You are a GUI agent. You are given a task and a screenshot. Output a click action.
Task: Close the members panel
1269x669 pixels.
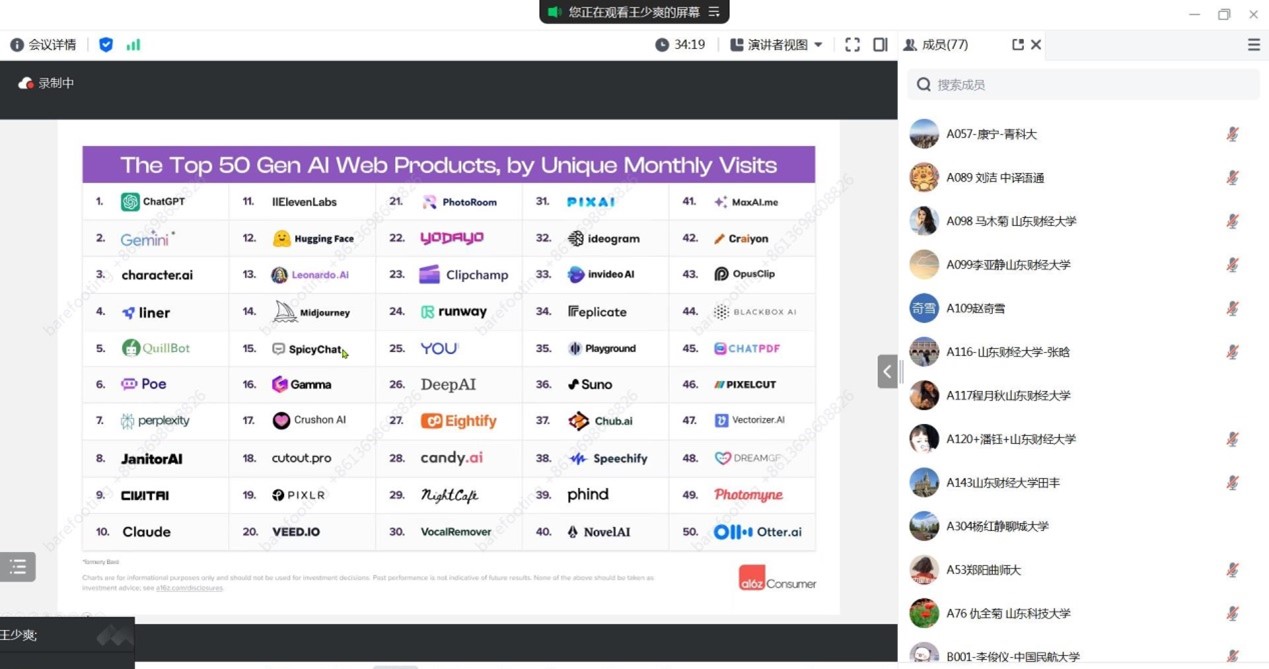1036,45
